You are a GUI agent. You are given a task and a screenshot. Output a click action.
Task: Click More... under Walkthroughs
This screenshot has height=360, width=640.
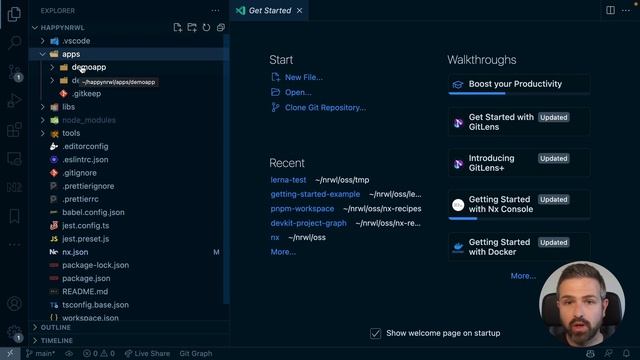[x=523, y=276]
